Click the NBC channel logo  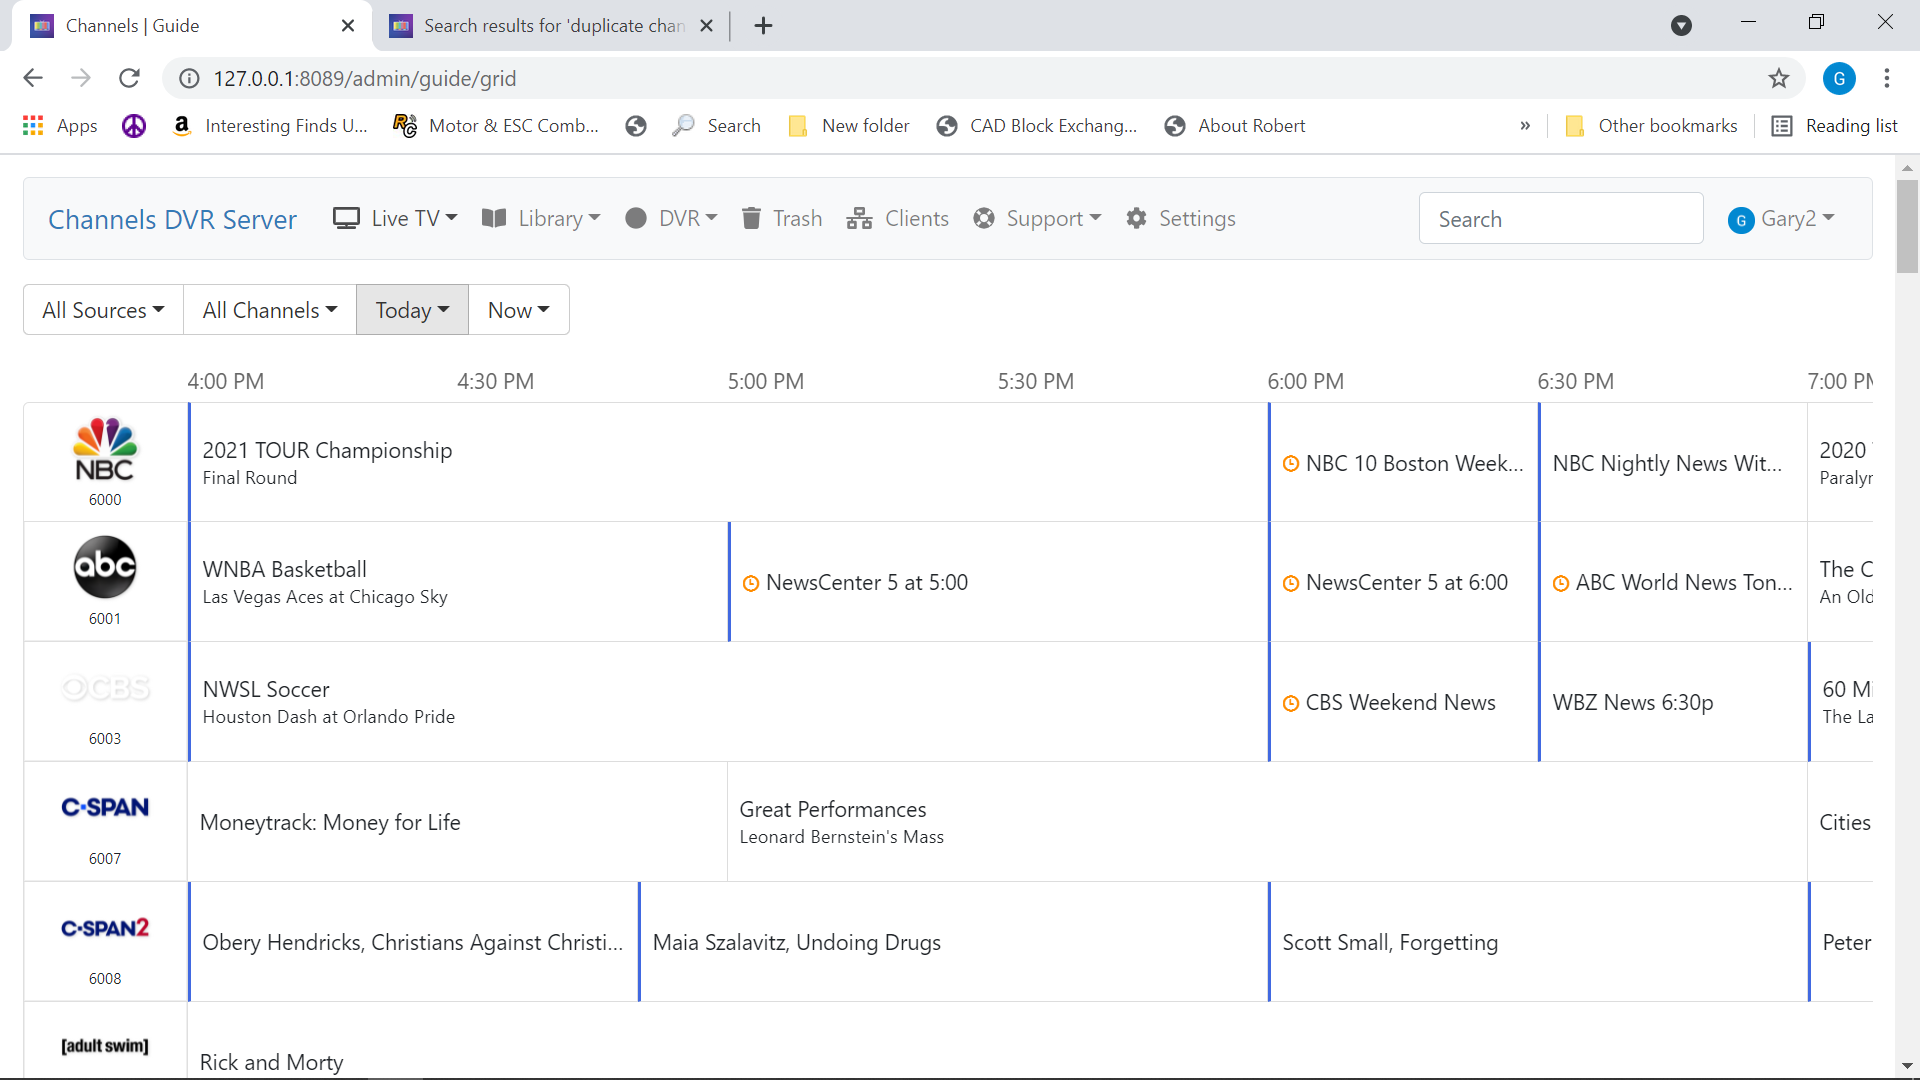pyautogui.click(x=105, y=449)
